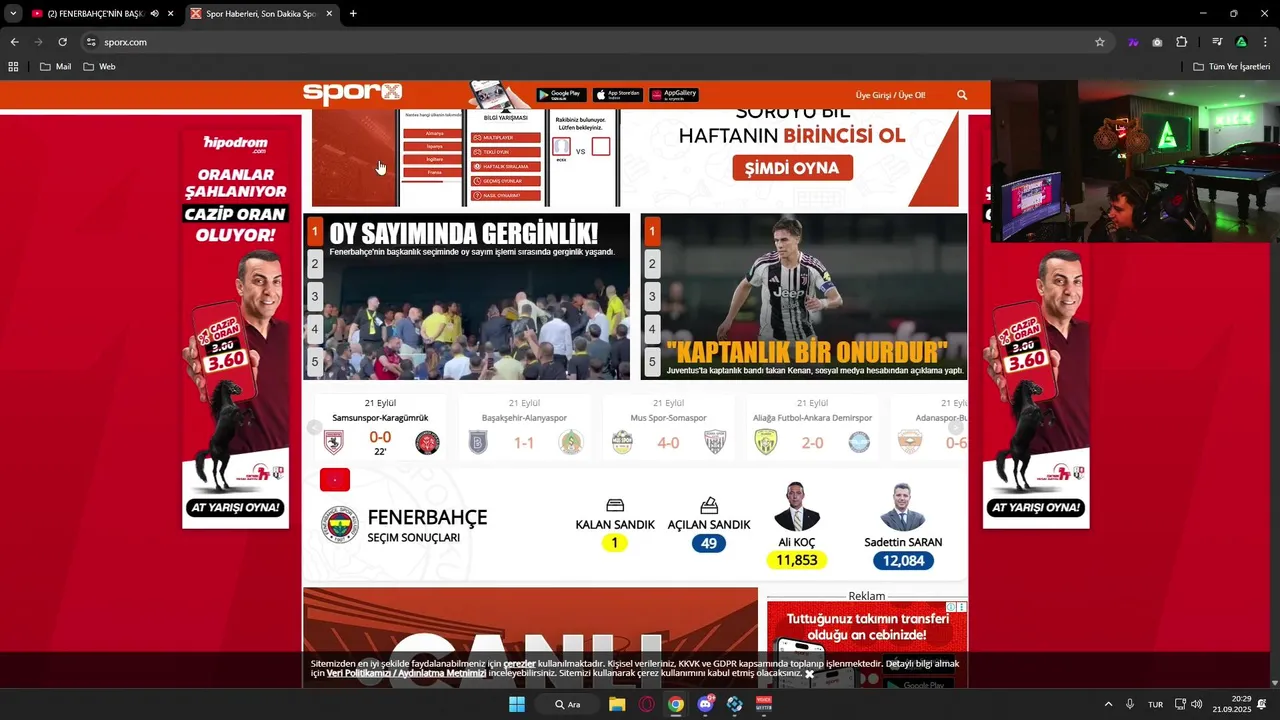Open the green triangle profile icon
The width and height of the screenshot is (1280, 720).
(x=1241, y=42)
